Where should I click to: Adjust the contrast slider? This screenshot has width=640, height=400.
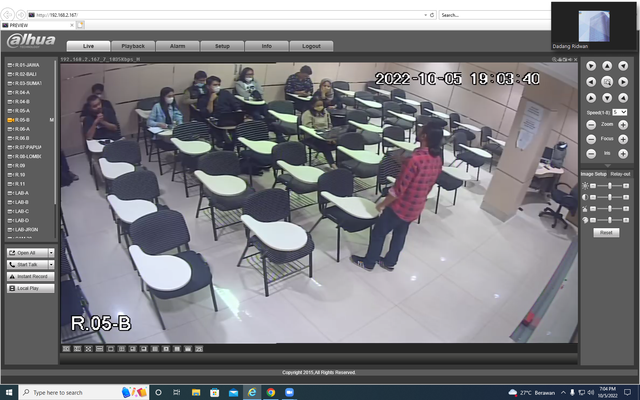(609, 197)
